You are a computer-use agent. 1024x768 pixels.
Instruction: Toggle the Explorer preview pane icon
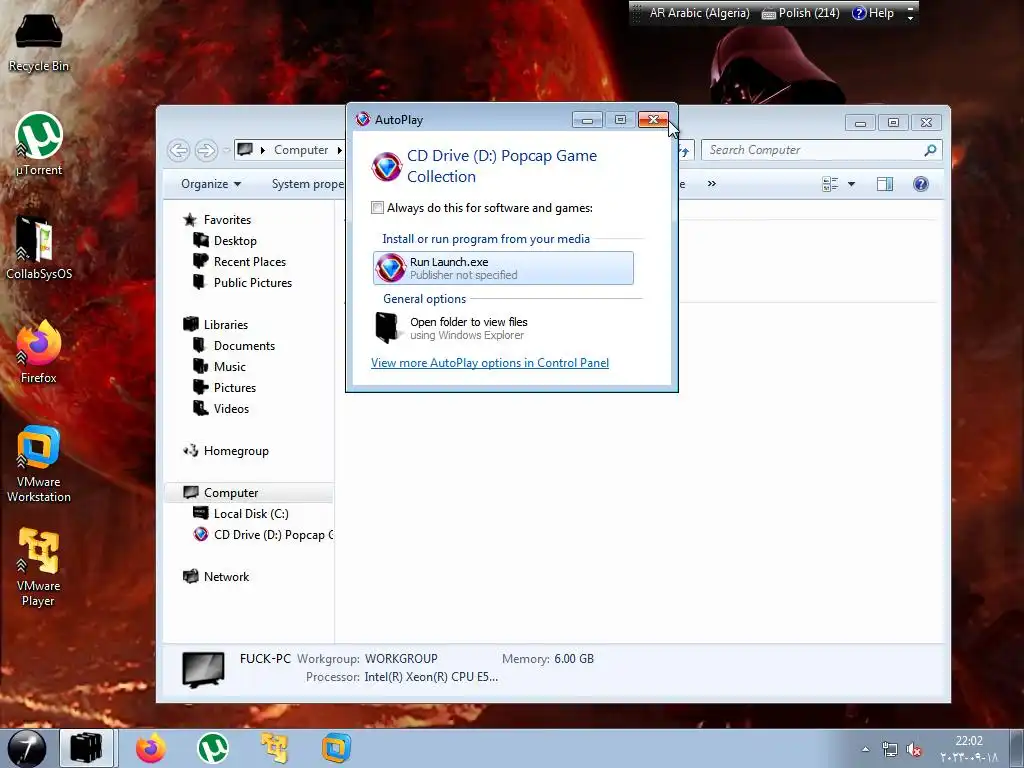[x=885, y=184]
